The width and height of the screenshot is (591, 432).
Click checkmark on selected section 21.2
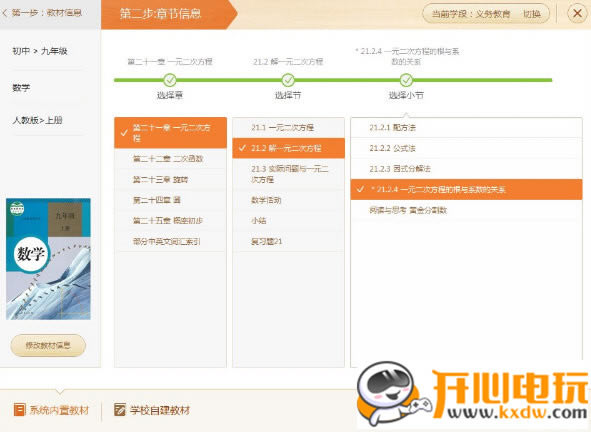coord(242,148)
